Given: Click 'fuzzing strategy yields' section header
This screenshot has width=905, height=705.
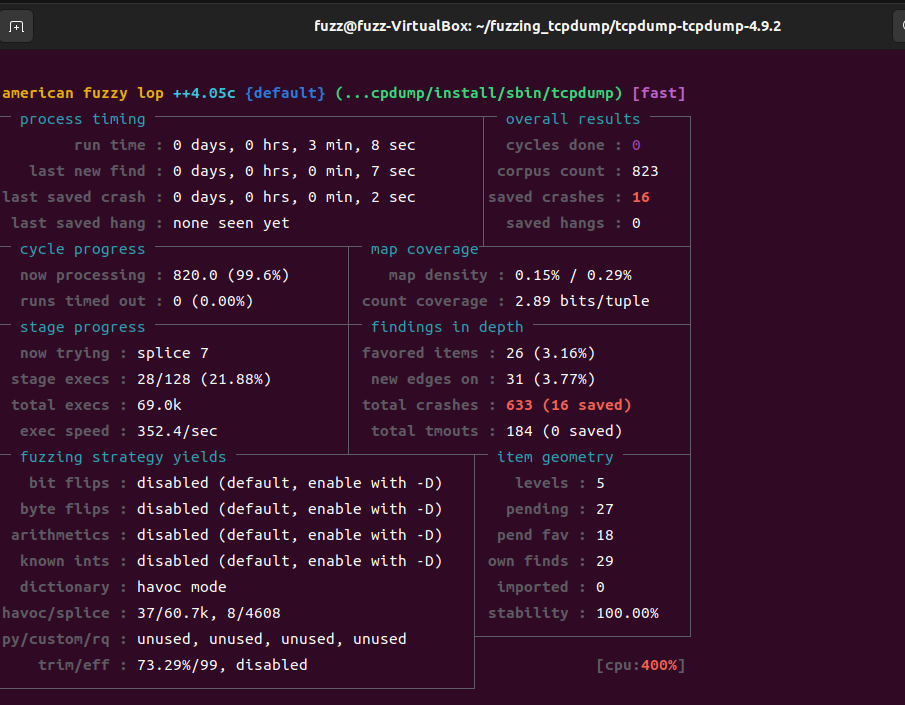Looking at the screenshot, I should coord(123,457).
